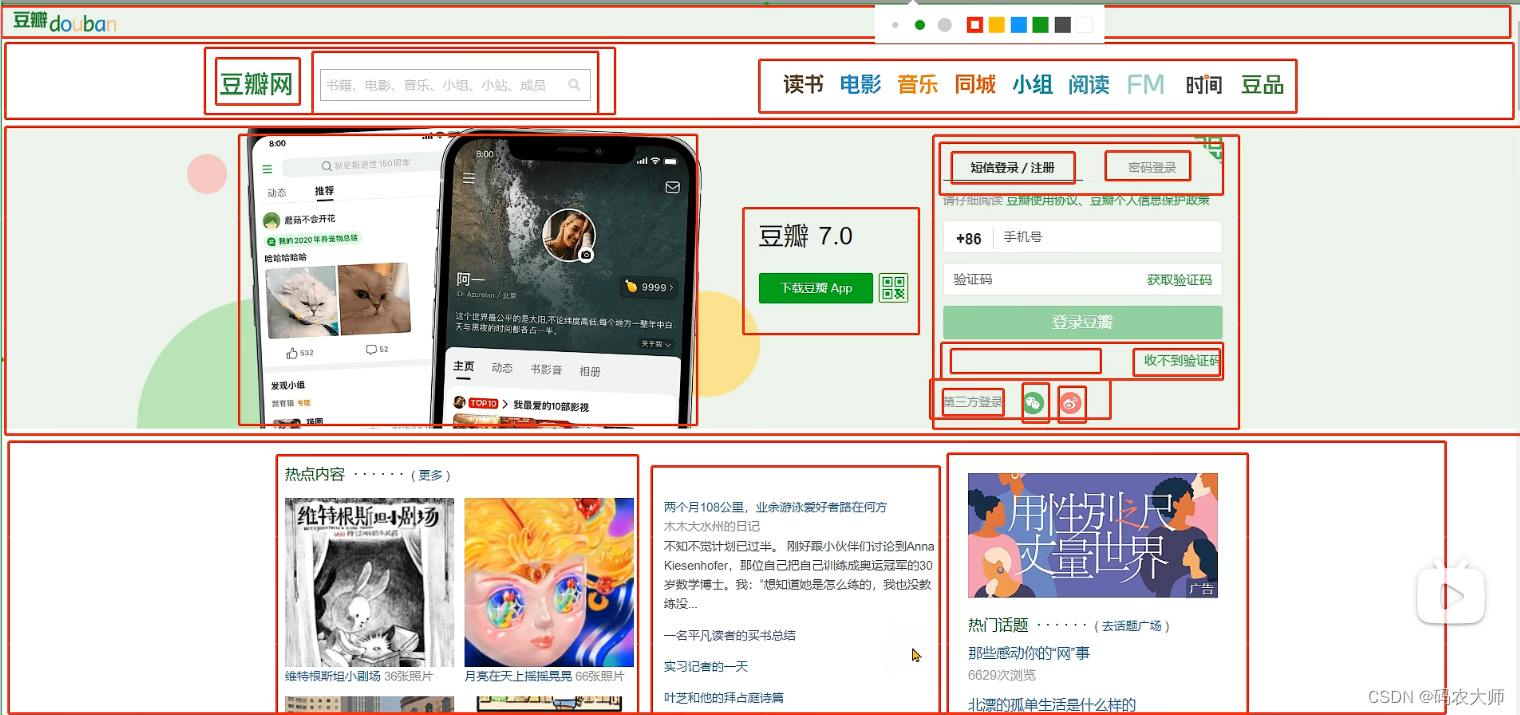Screen dimensions: 1520x715
Task: Click the search magnifier icon
Action: 574,85
